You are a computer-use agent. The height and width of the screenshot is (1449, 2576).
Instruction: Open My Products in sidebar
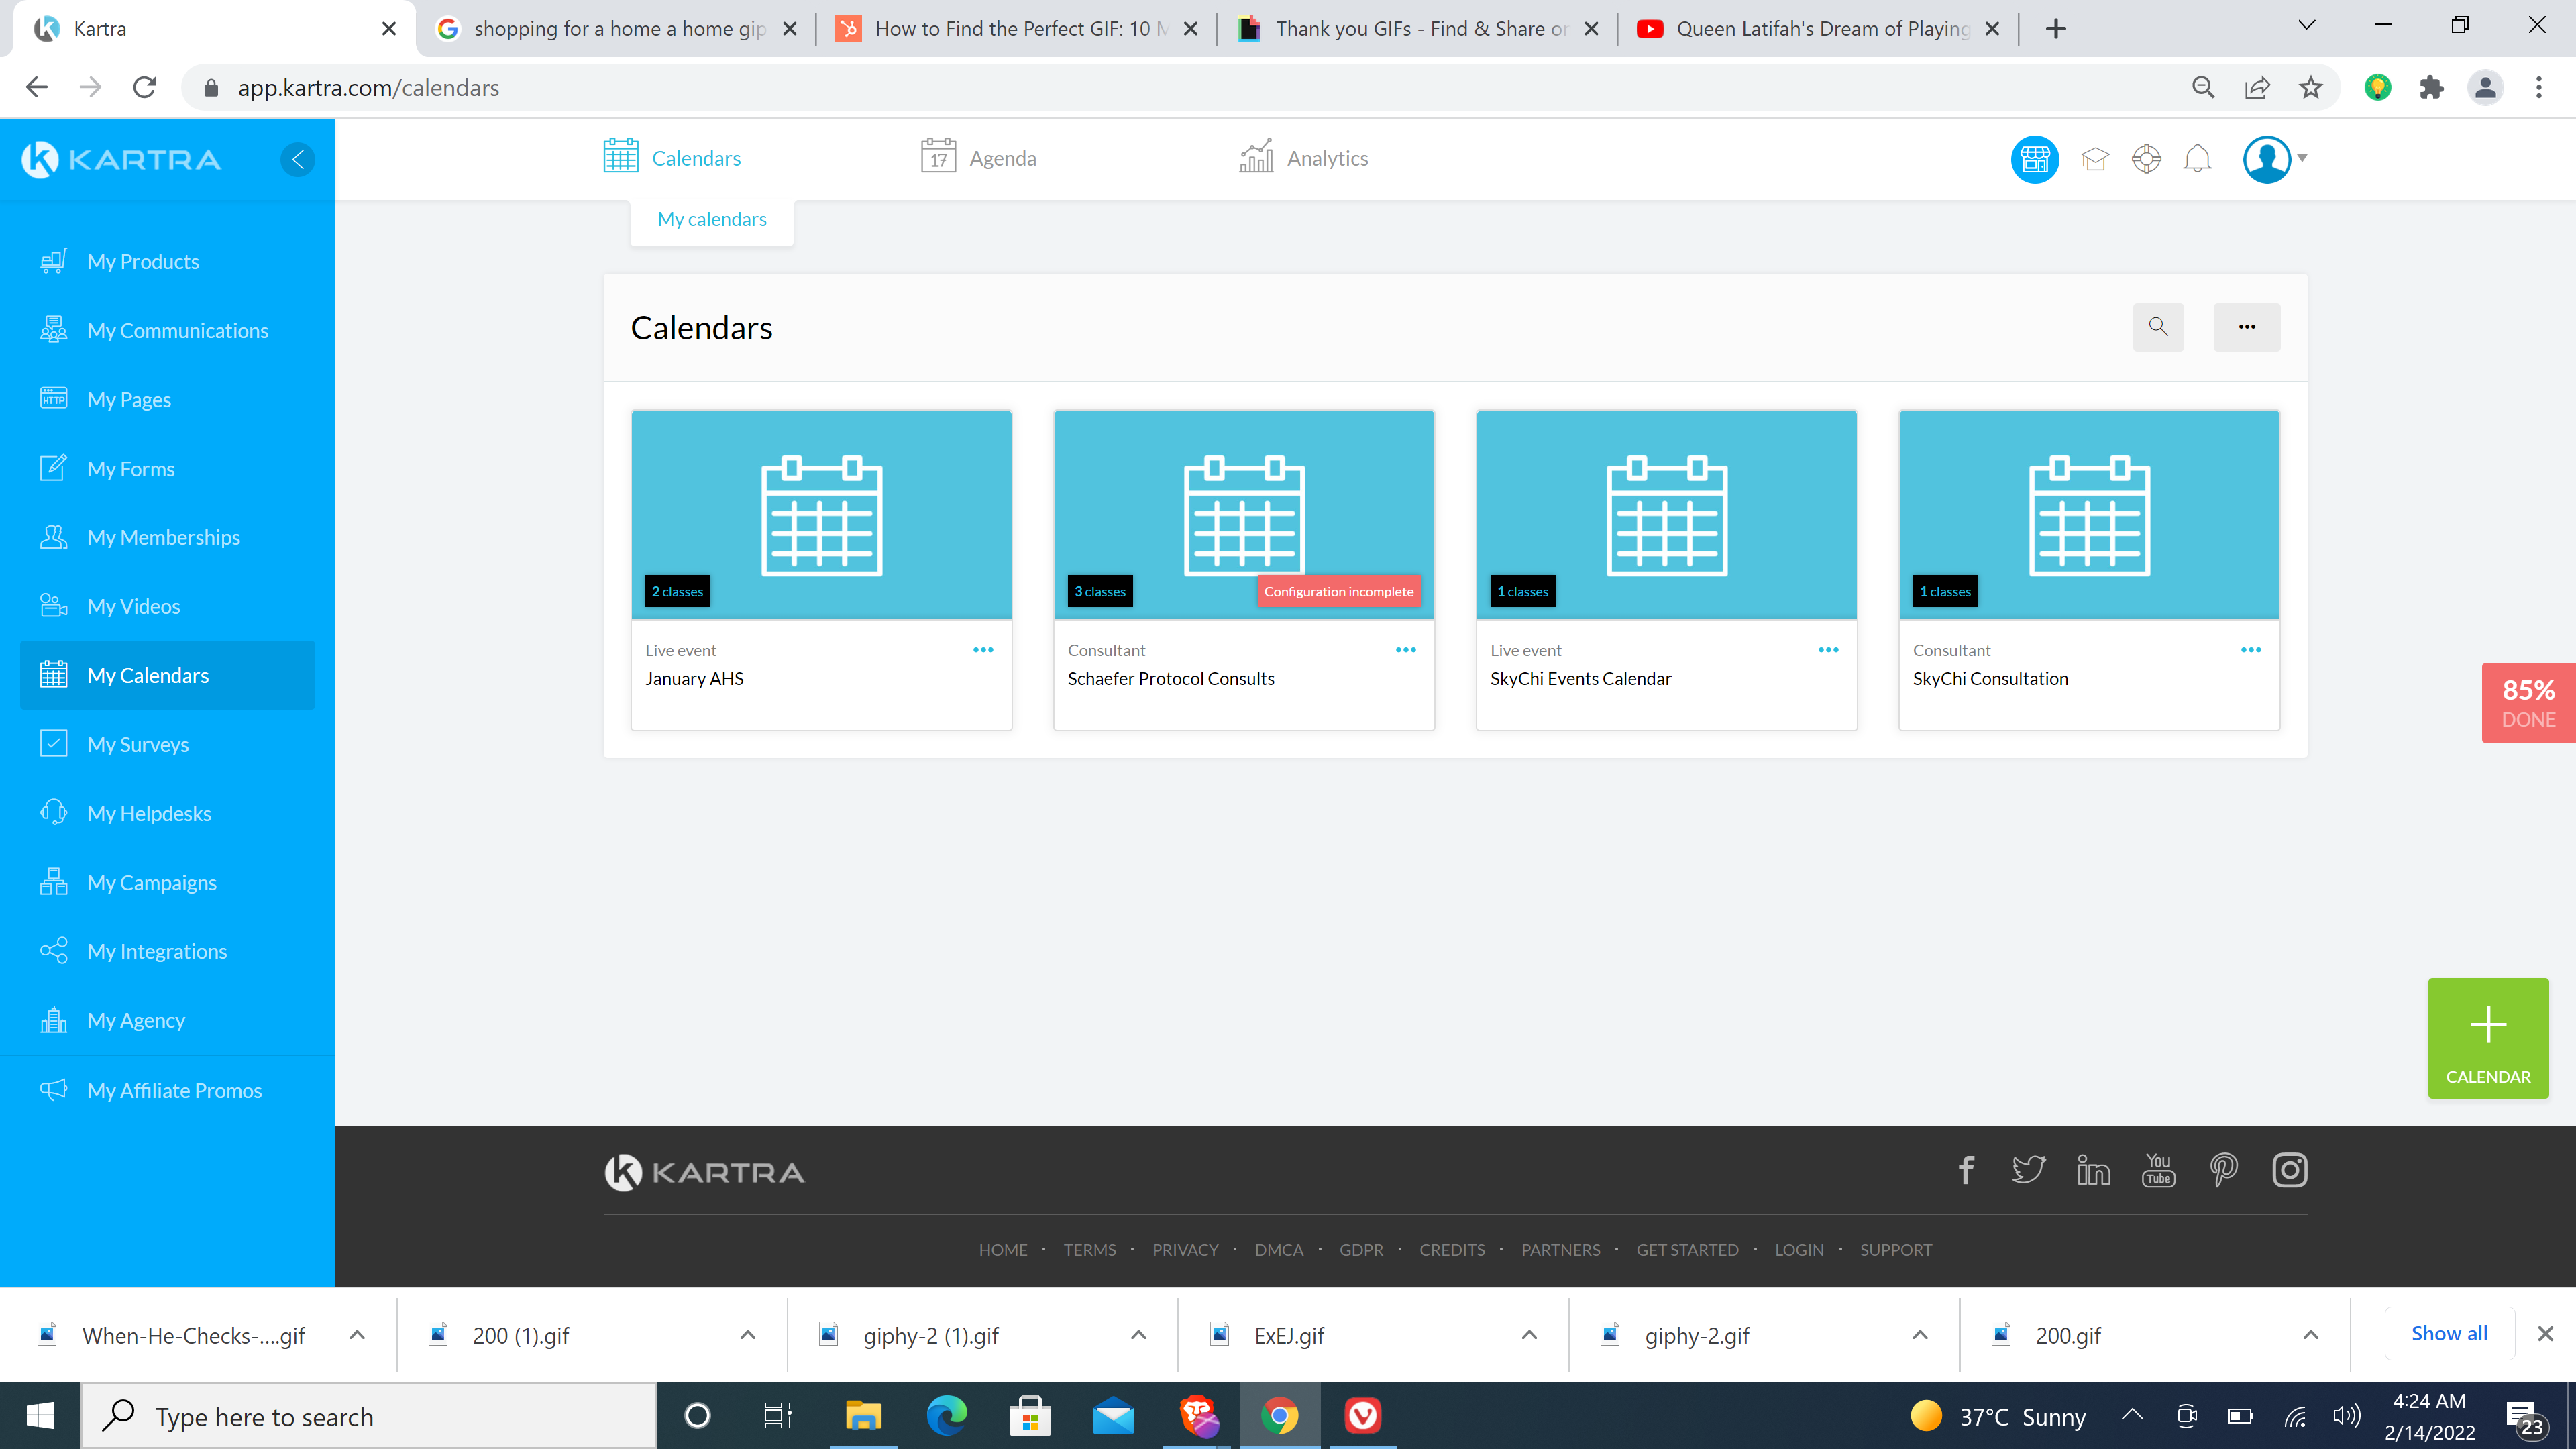click(x=143, y=261)
